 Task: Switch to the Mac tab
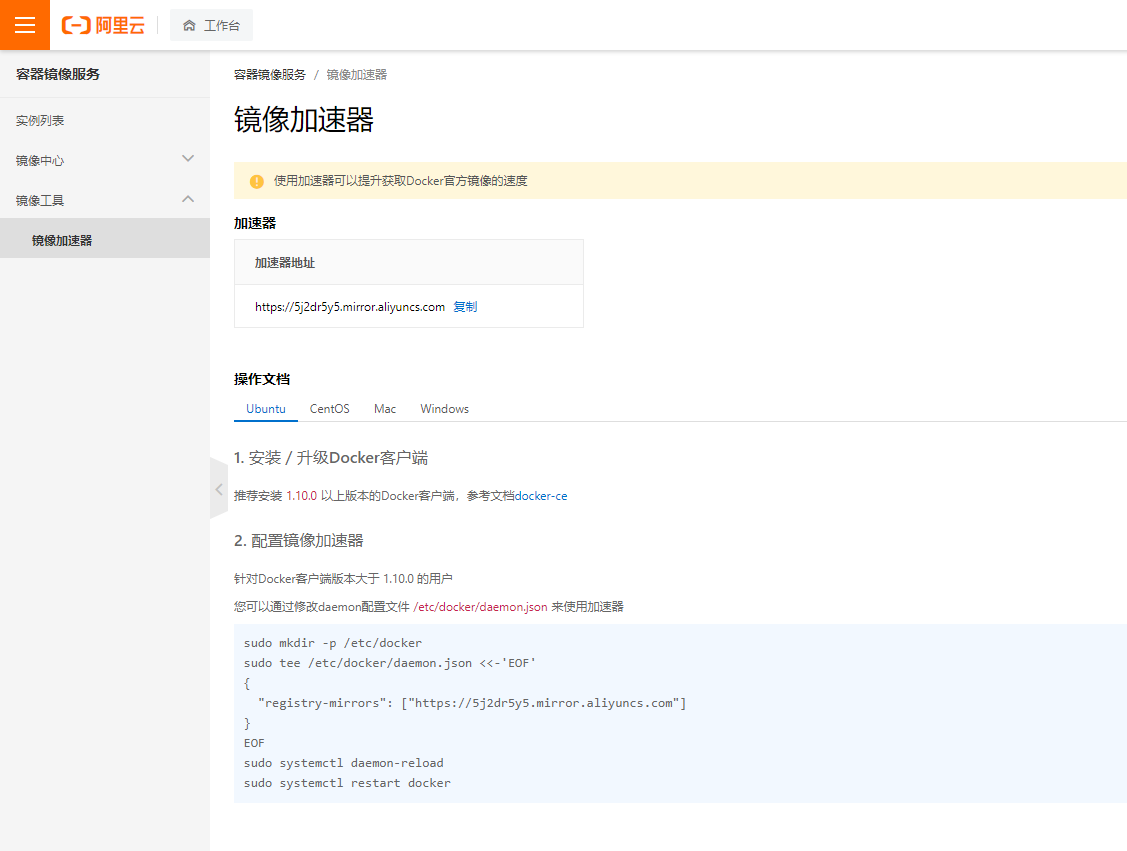pos(385,408)
